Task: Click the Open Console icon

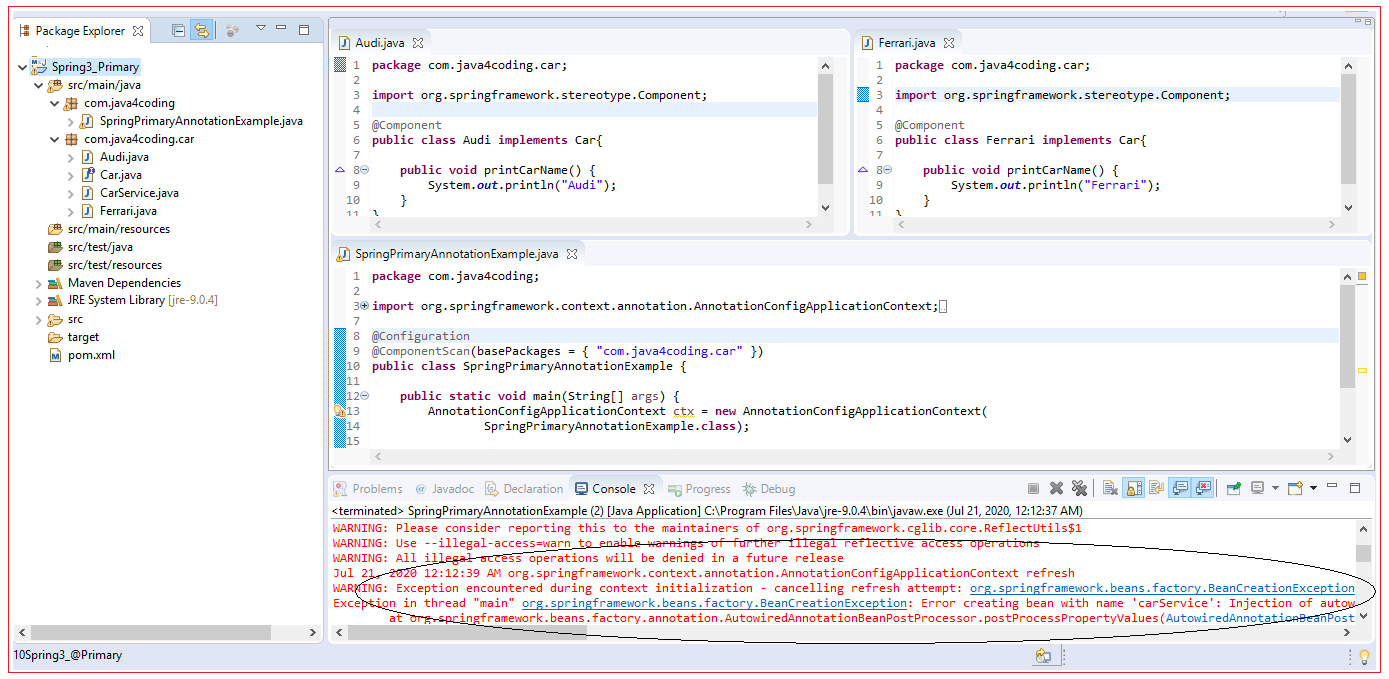Action: (1295, 488)
